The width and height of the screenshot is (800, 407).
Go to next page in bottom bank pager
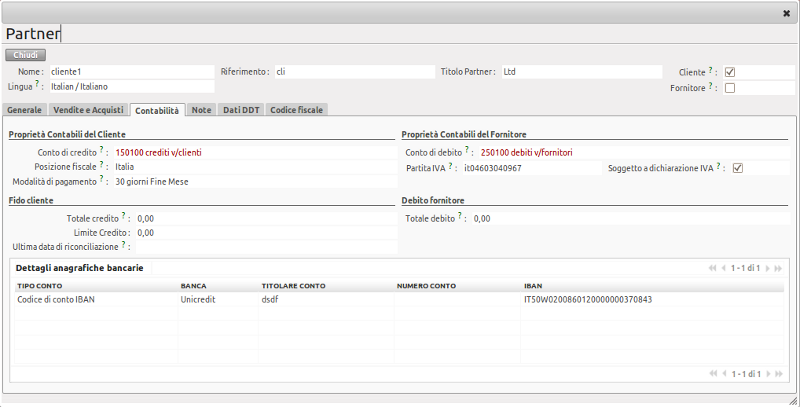(770, 373)
